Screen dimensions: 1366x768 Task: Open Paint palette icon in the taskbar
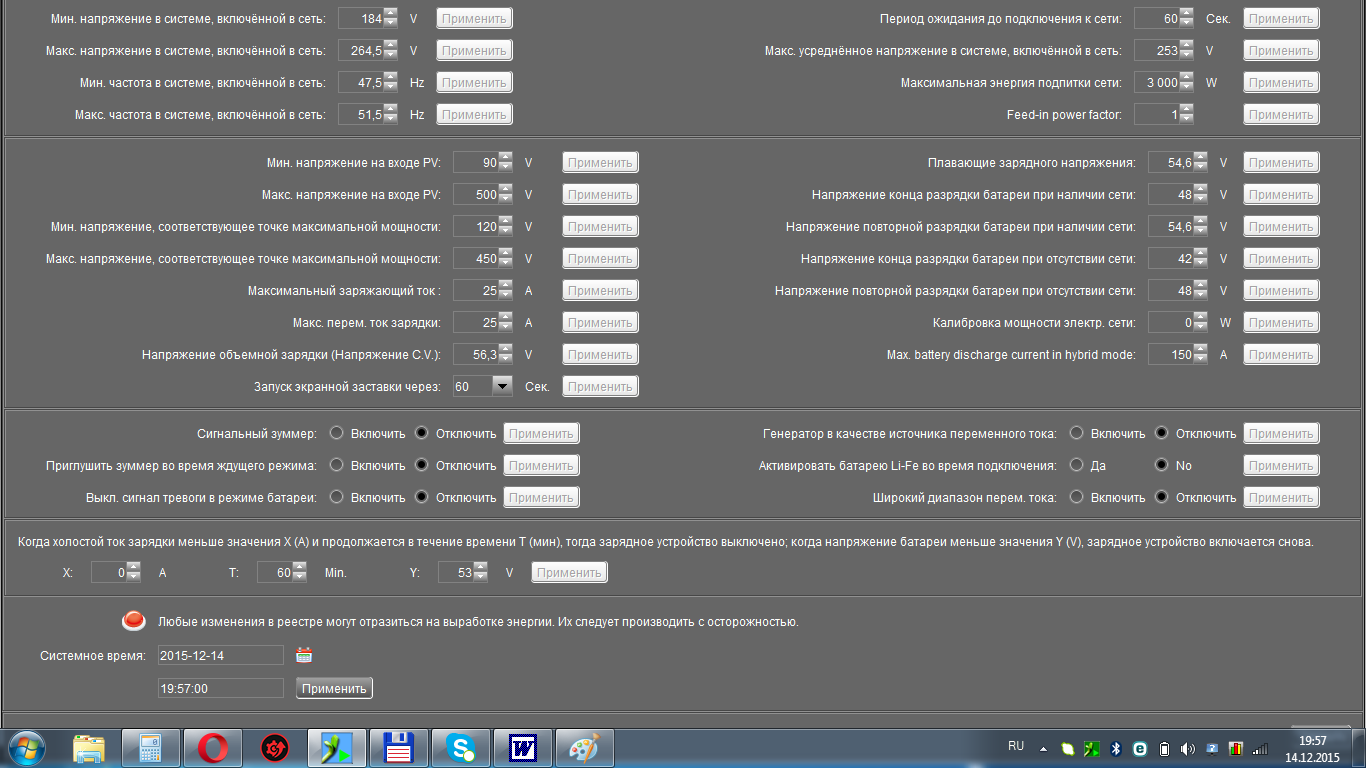(x=584, y=748)
